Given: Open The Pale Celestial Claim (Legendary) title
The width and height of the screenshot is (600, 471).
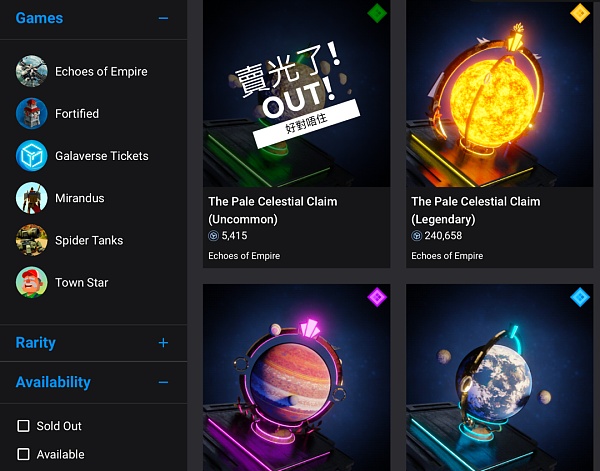Looking at the screenshot, I should (x=476, y=210).
